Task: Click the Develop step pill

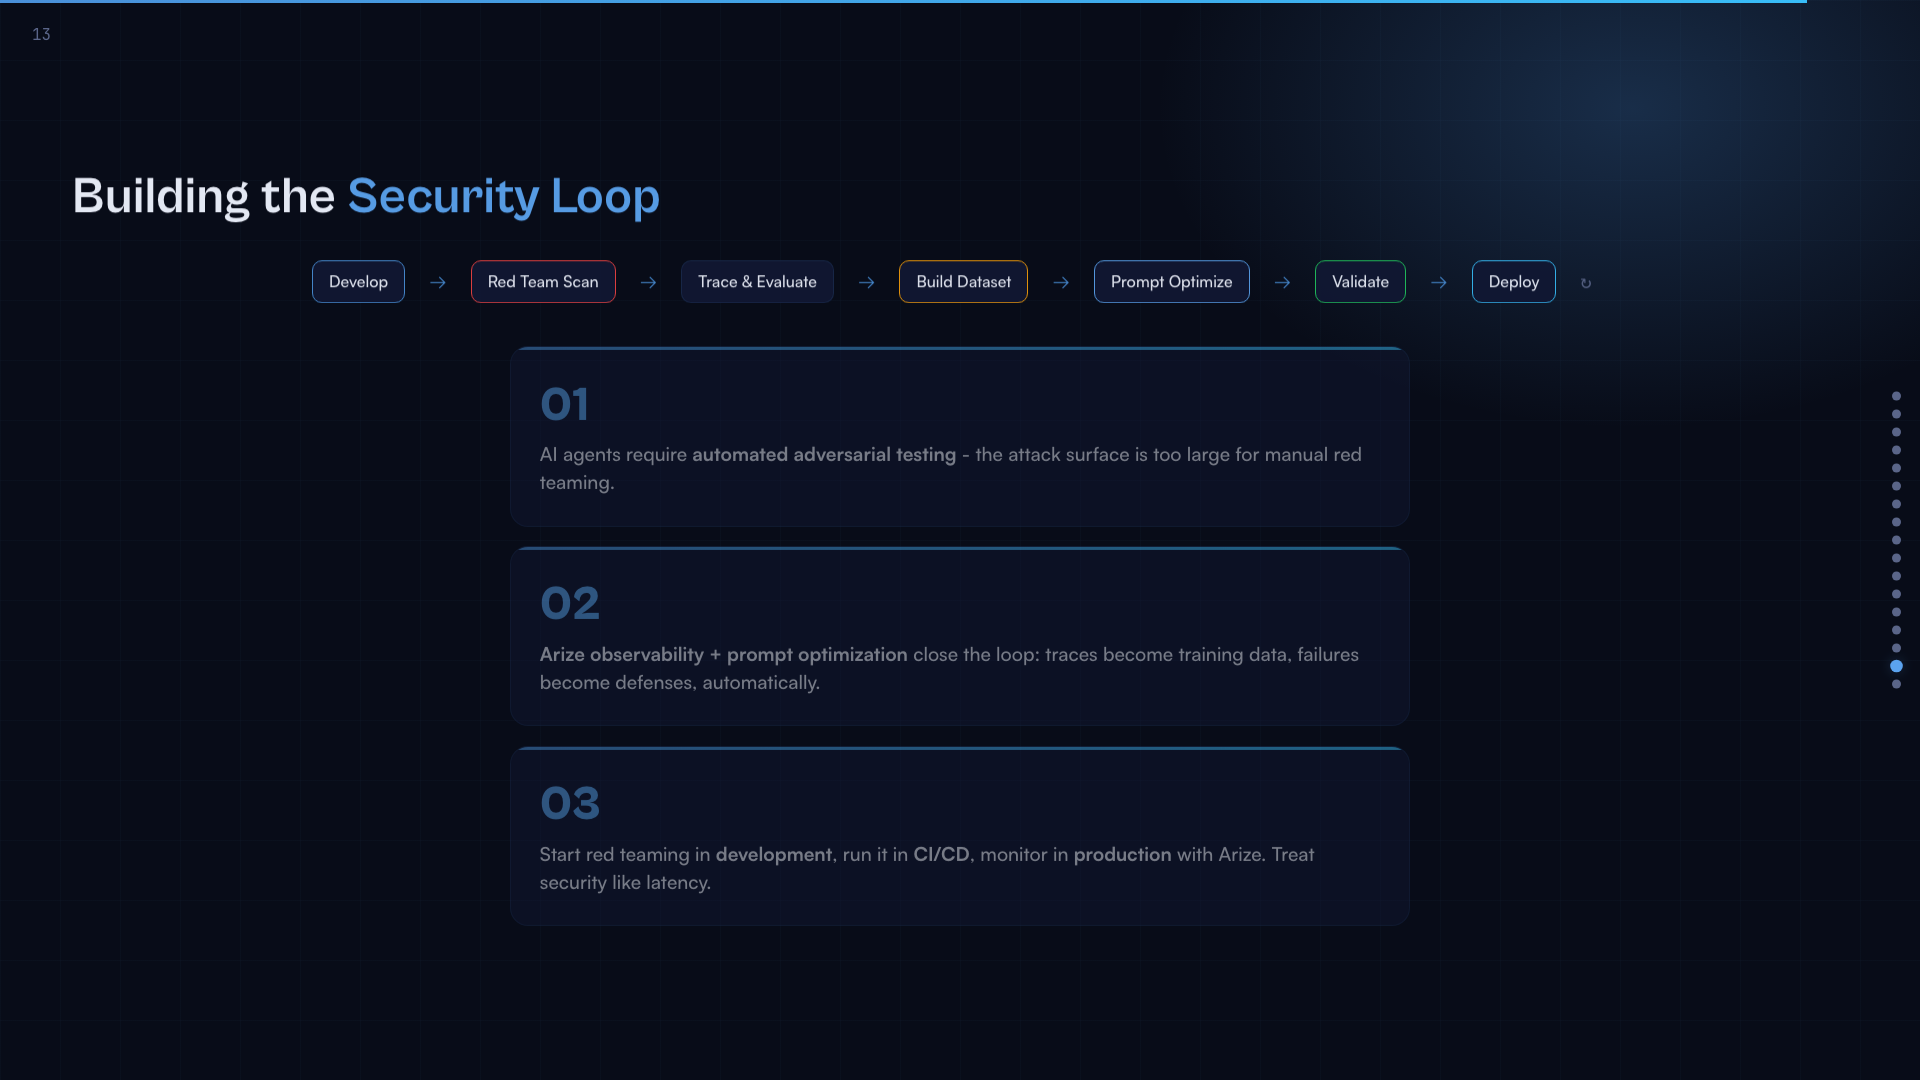Action: (x=358, y=282)
